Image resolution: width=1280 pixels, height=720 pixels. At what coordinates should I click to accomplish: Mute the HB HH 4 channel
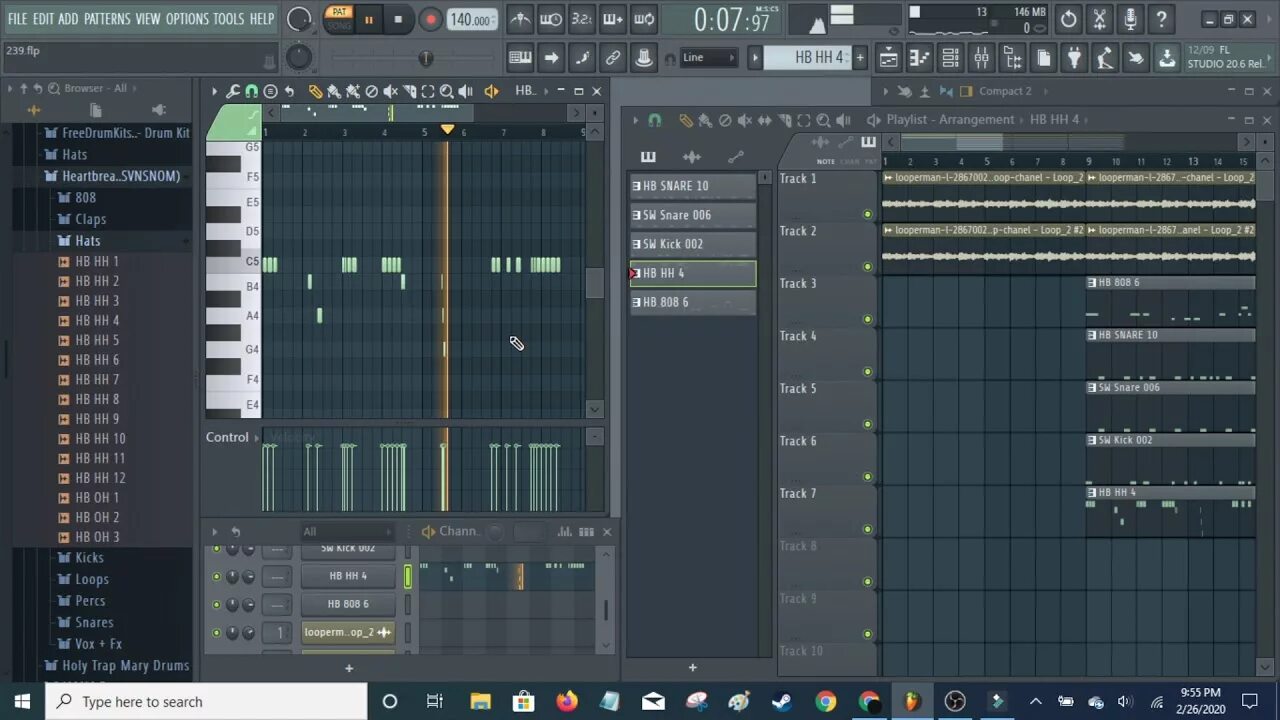coord(216,576)
